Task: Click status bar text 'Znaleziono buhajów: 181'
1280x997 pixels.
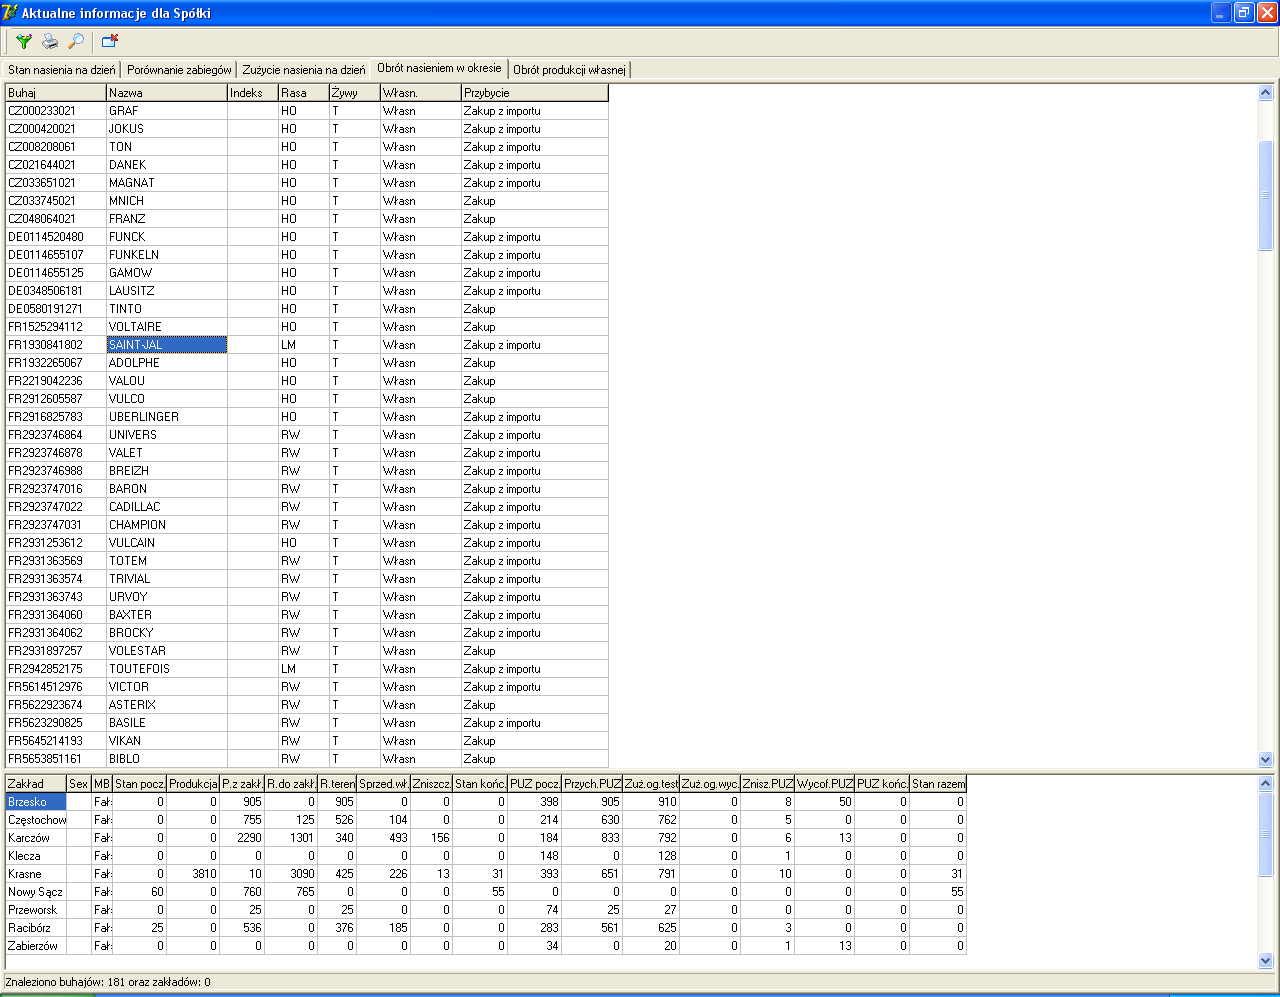Action: [x=64, y=982]
